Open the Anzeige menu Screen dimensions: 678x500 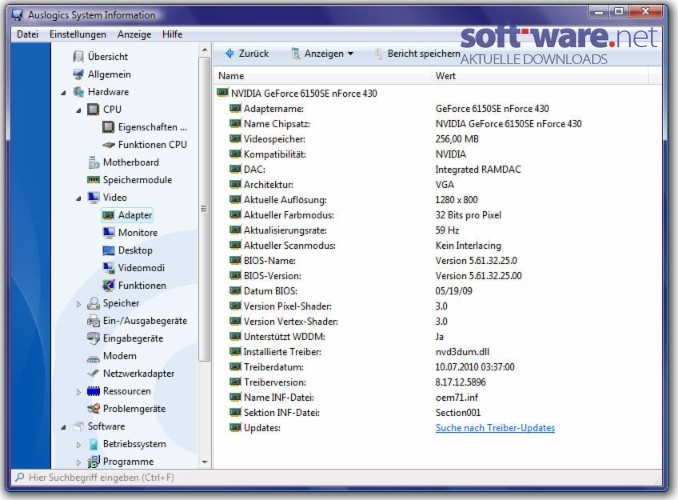click(134, 34)
